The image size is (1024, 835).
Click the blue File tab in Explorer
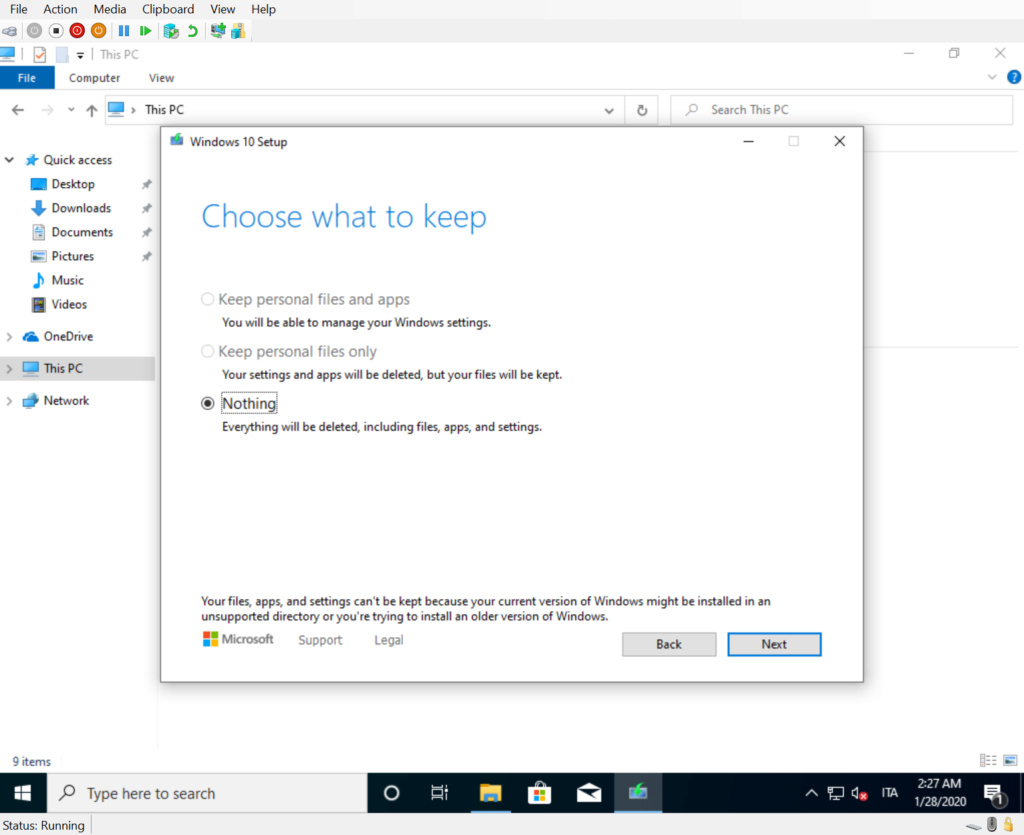click(27, 78)
